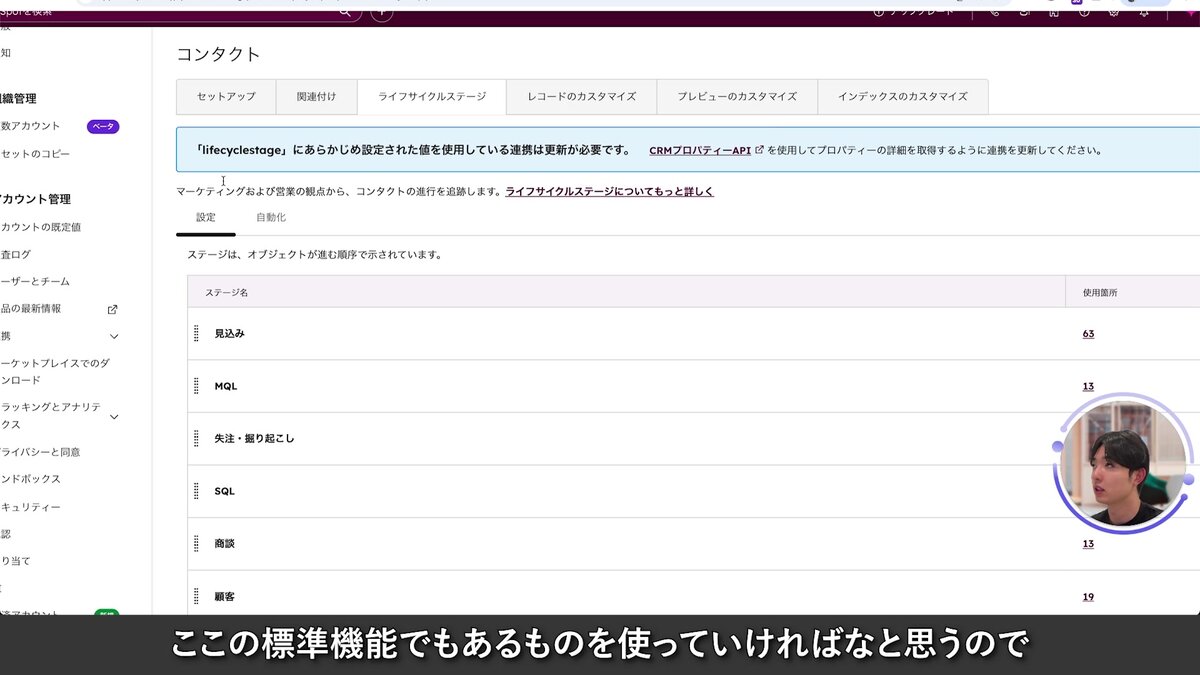This screenshot has height=675, width=1200.
Task: Open the dropdown arrow at top-right corner
Action: 1190,14
